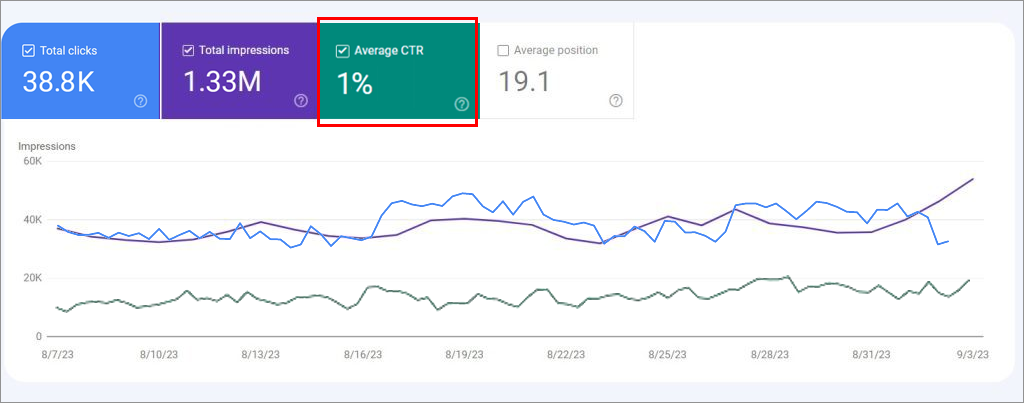Viewport: 1024px width, 403px height.
Task: Click the 8/10/23 date label
Action: [159, 355]
